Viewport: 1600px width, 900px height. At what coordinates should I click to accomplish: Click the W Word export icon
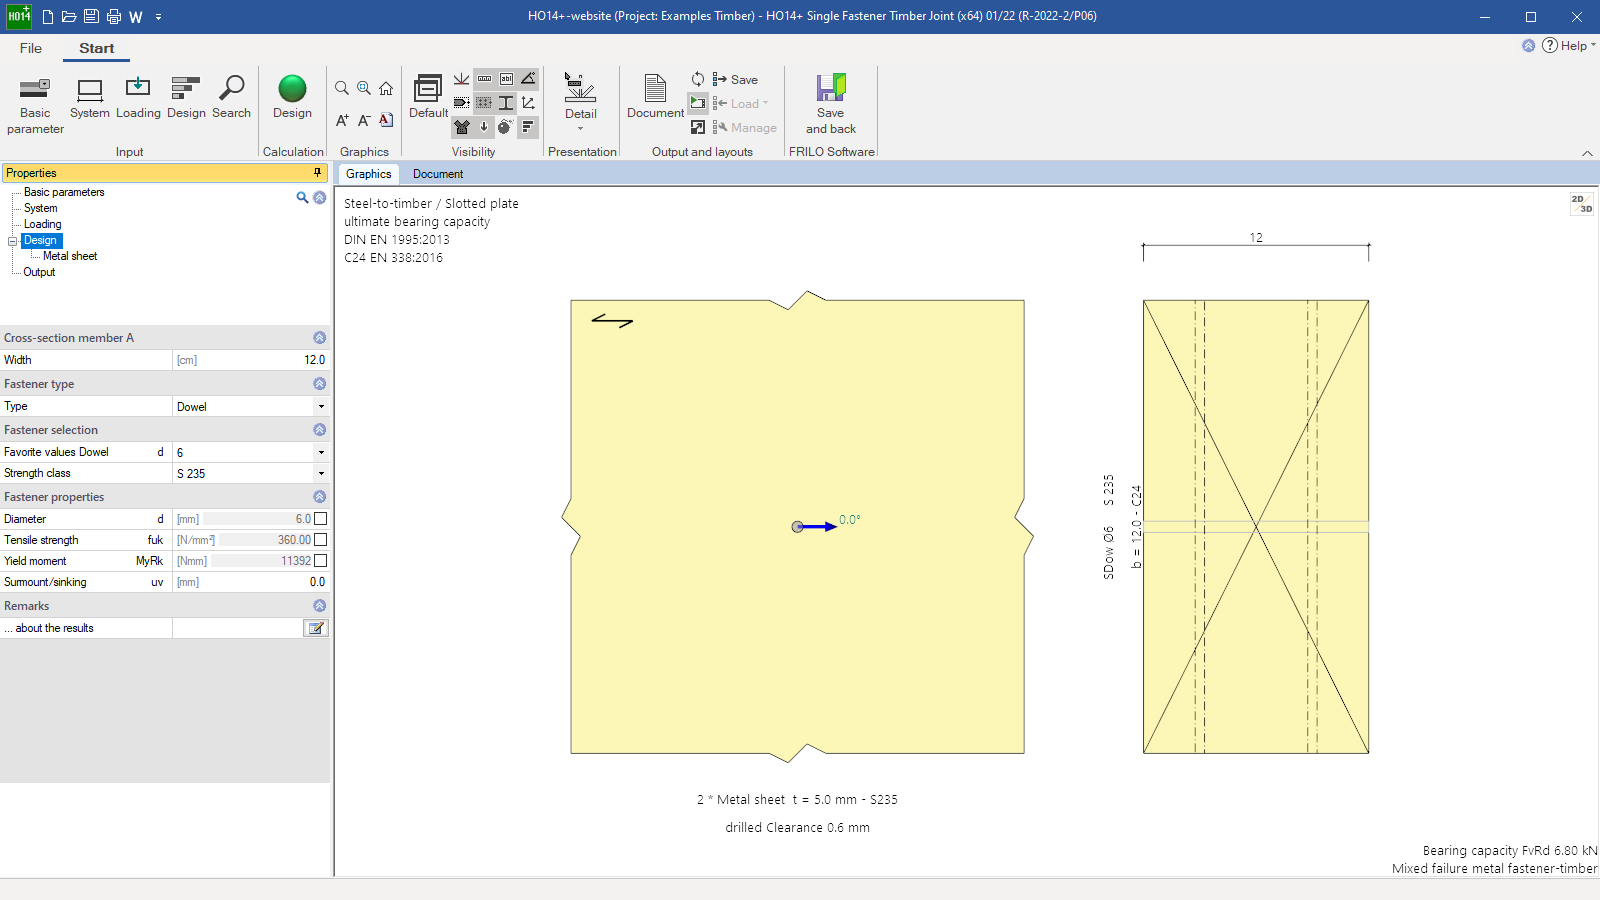(136, 17)
